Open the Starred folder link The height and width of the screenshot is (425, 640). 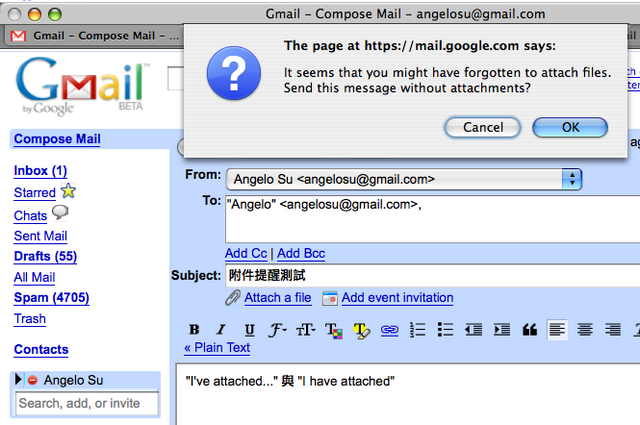pos(35,193)
